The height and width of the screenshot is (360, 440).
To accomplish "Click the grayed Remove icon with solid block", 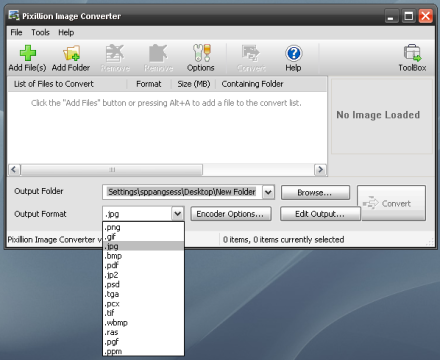I will click(x=158, y=53).
